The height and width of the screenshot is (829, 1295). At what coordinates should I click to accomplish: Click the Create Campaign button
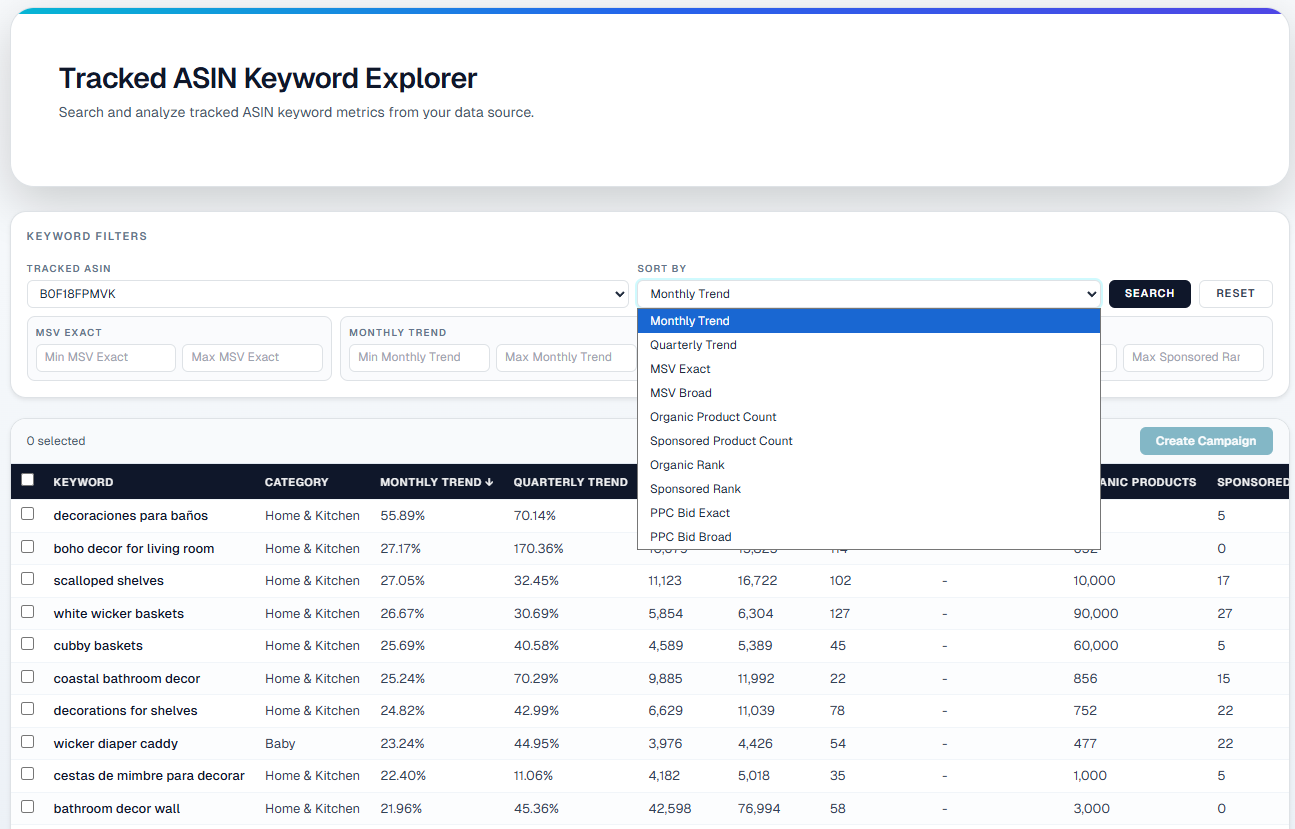(x=1205, y=441)
